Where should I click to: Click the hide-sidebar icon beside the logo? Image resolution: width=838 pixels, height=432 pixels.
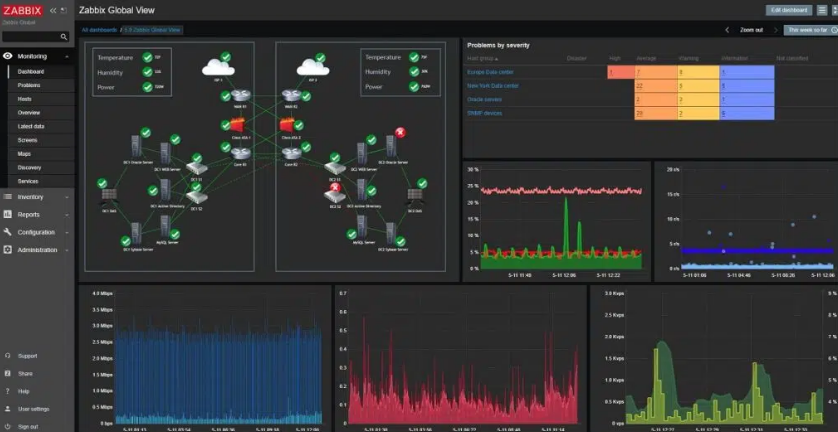pos(64,11)
